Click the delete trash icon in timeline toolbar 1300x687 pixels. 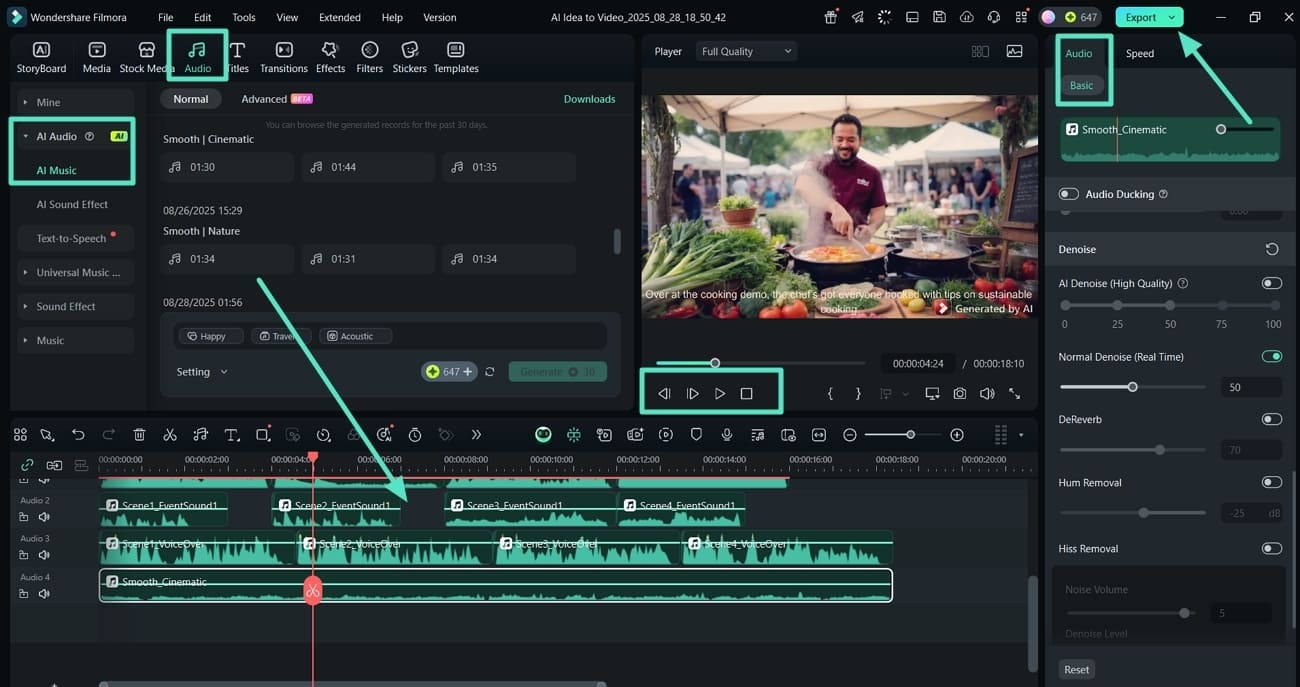pos(140,435)
